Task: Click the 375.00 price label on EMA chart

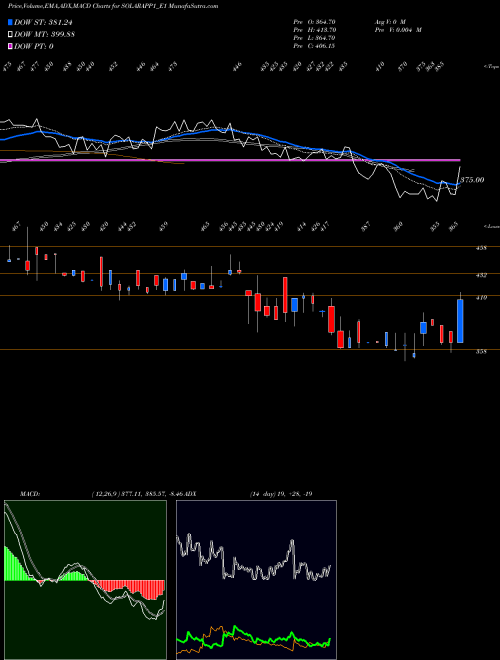Action: (x=473, y=180)
